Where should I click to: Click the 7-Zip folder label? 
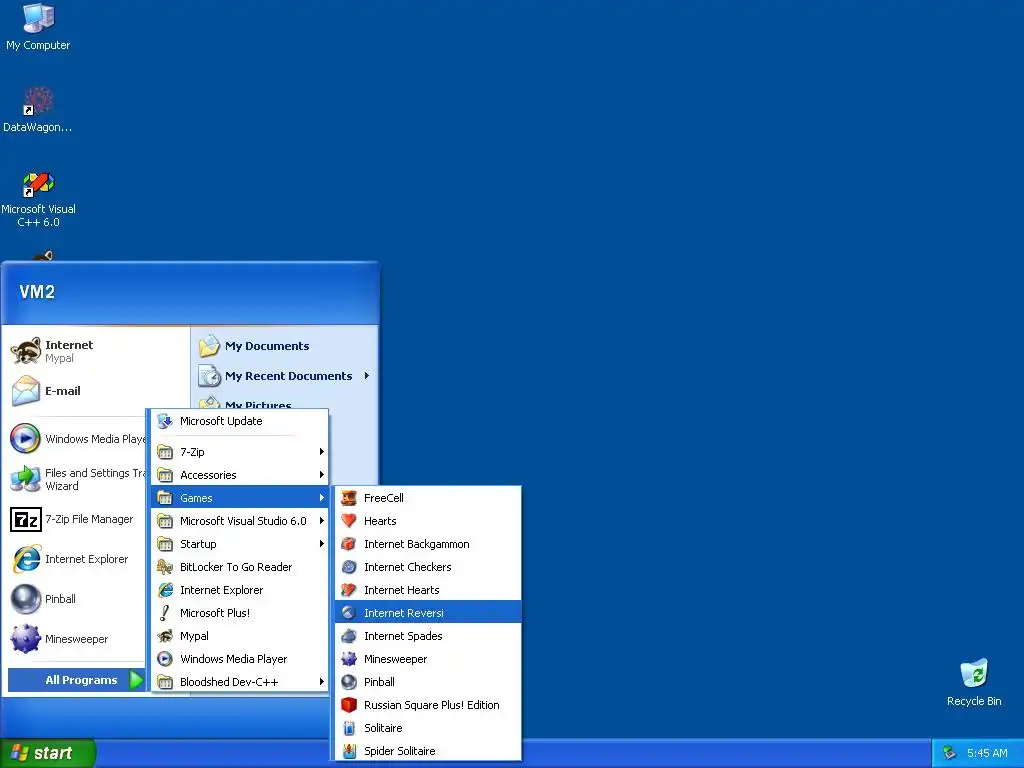(192, 452)
